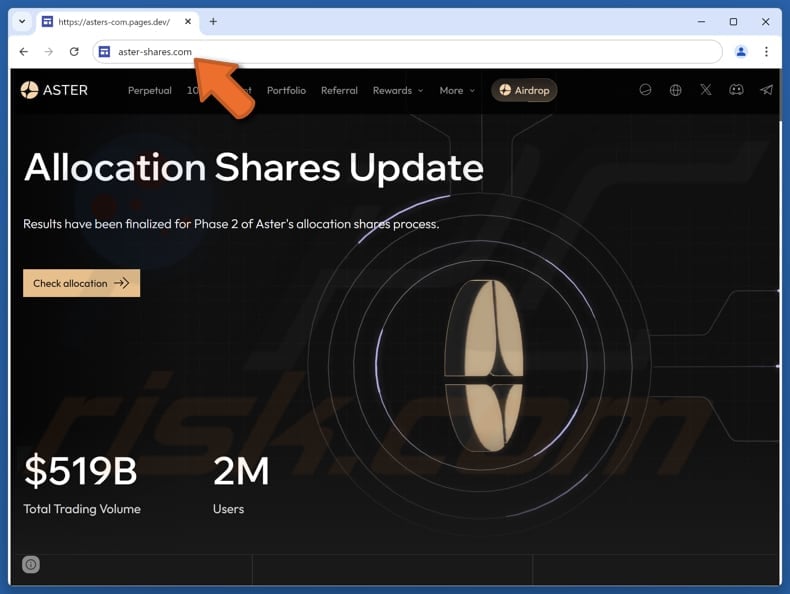
Task: Click the address bar showing aster-shares.com
Action: tap(400, 52)
